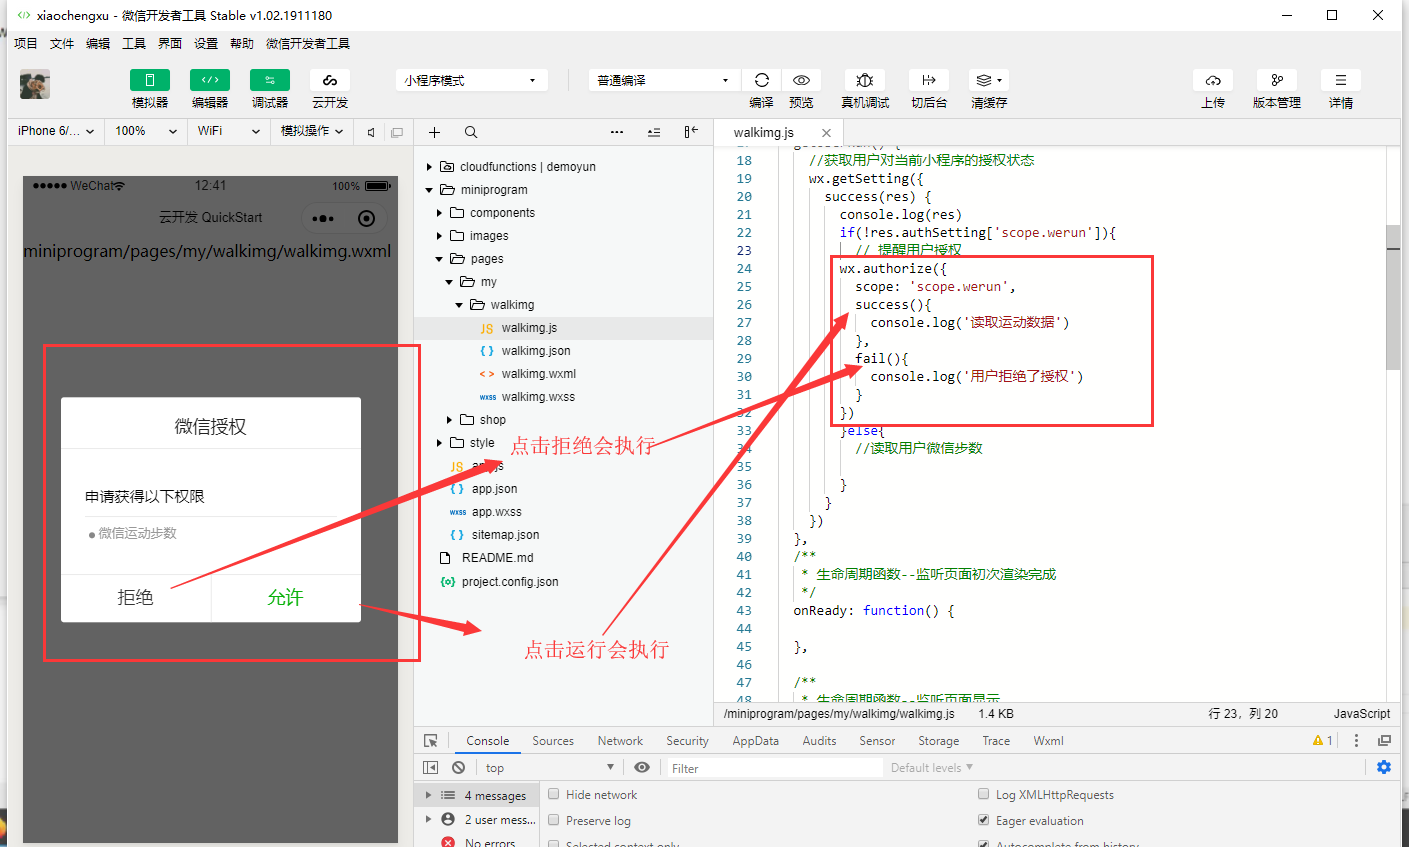Open the WiFi network dropdown
1409x847 pixels.
coord(228,131)
